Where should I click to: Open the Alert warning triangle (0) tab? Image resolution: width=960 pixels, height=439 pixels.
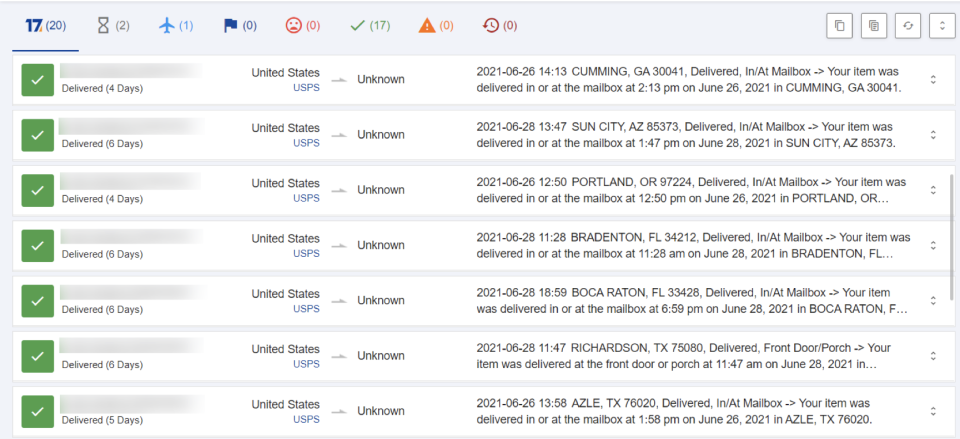pyautogui.click(x=436, y=26)
